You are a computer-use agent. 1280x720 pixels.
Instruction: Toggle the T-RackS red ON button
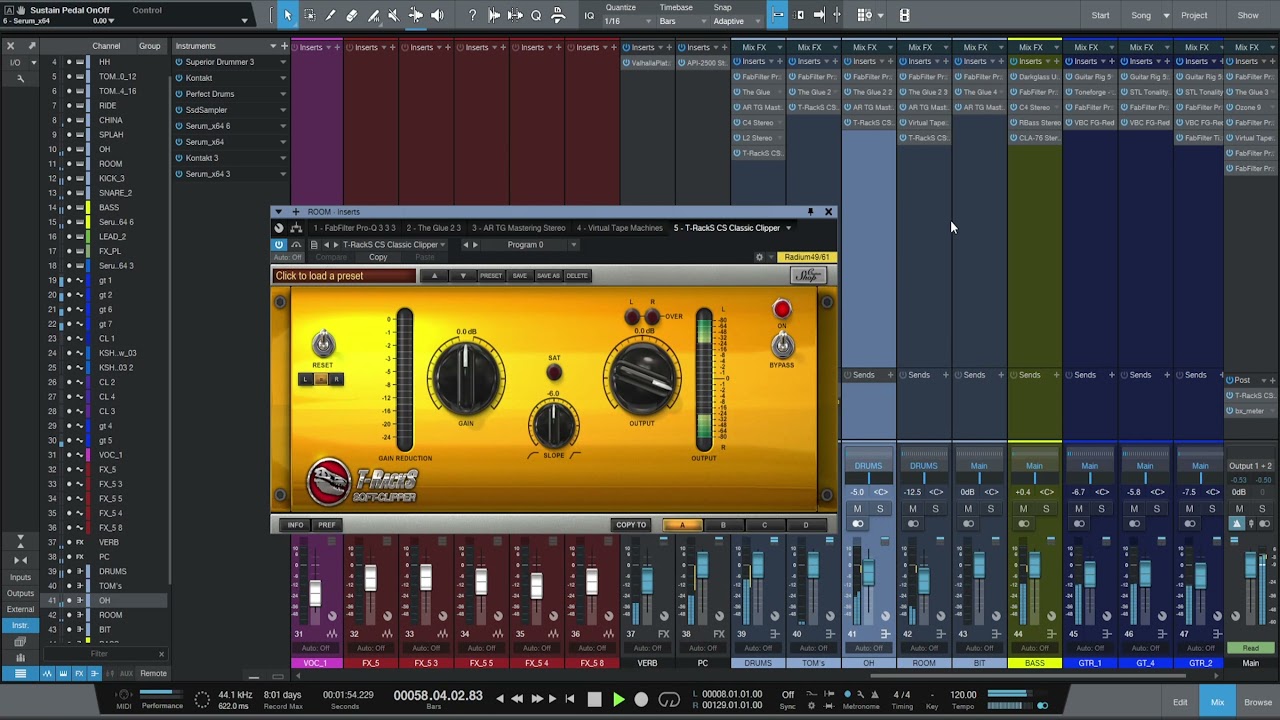pos(782,310)
